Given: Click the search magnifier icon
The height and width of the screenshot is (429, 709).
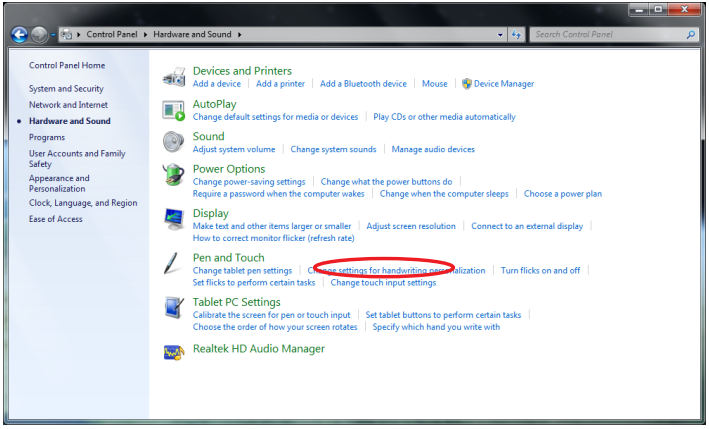Looking at the screenshot, I should coord(690,34).
